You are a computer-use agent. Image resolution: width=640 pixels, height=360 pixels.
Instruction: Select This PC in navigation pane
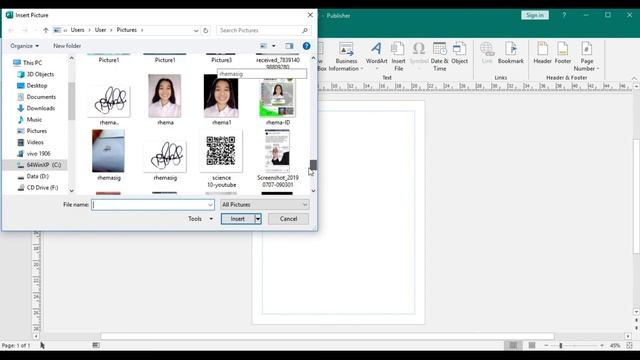(32, 63)
